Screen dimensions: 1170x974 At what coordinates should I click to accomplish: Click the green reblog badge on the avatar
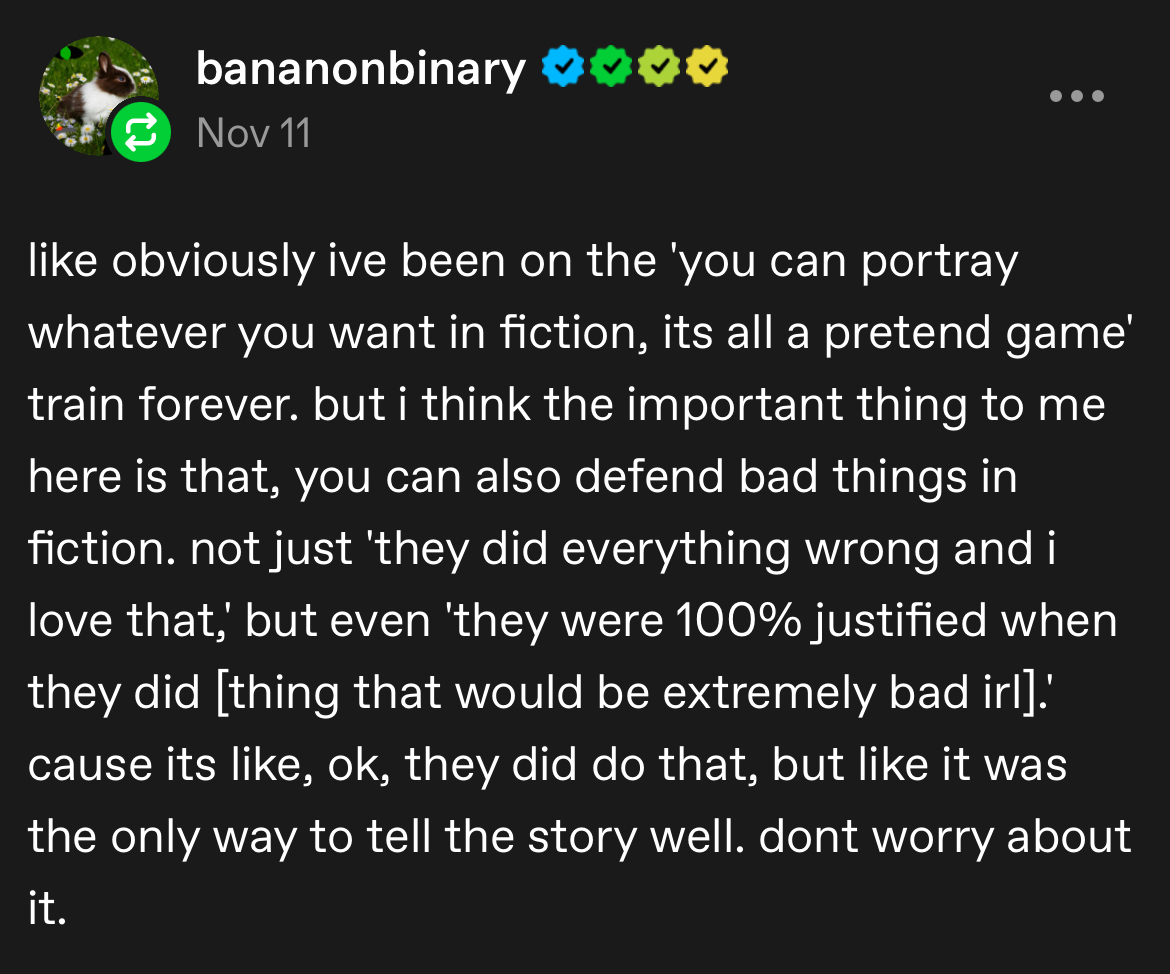[140, 133]
